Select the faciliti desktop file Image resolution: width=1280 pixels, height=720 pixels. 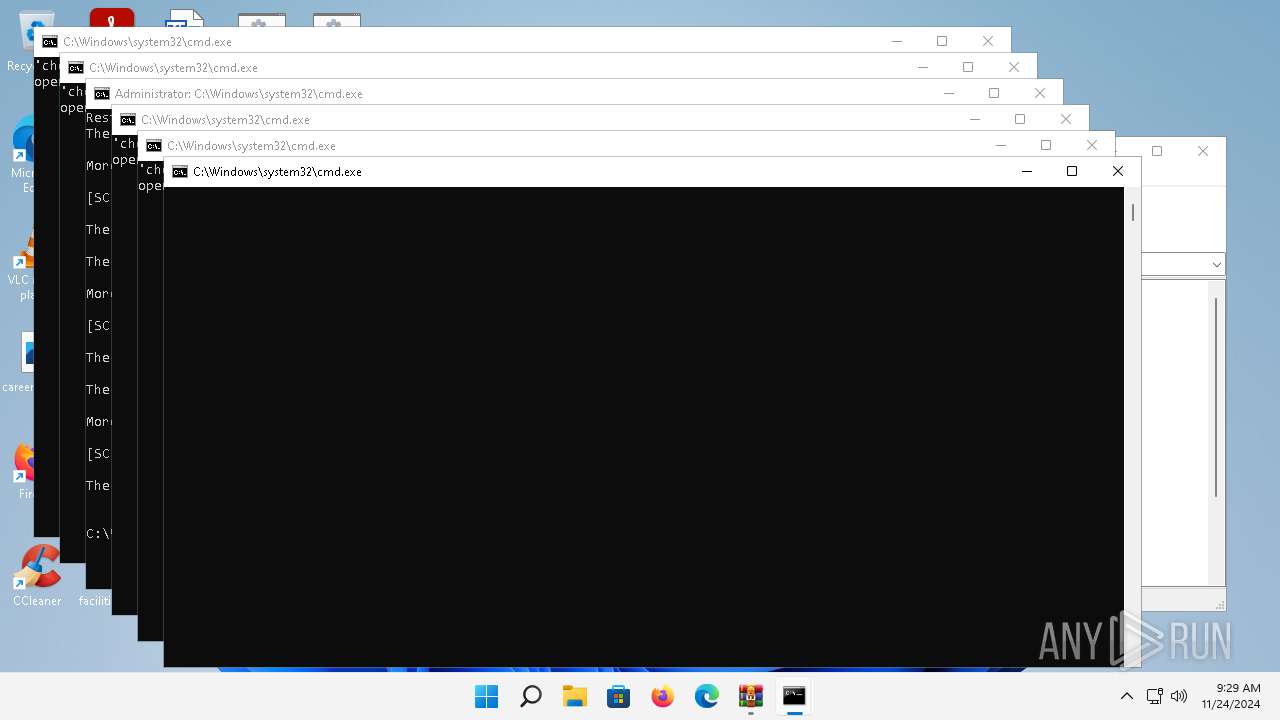pos(94,601)
